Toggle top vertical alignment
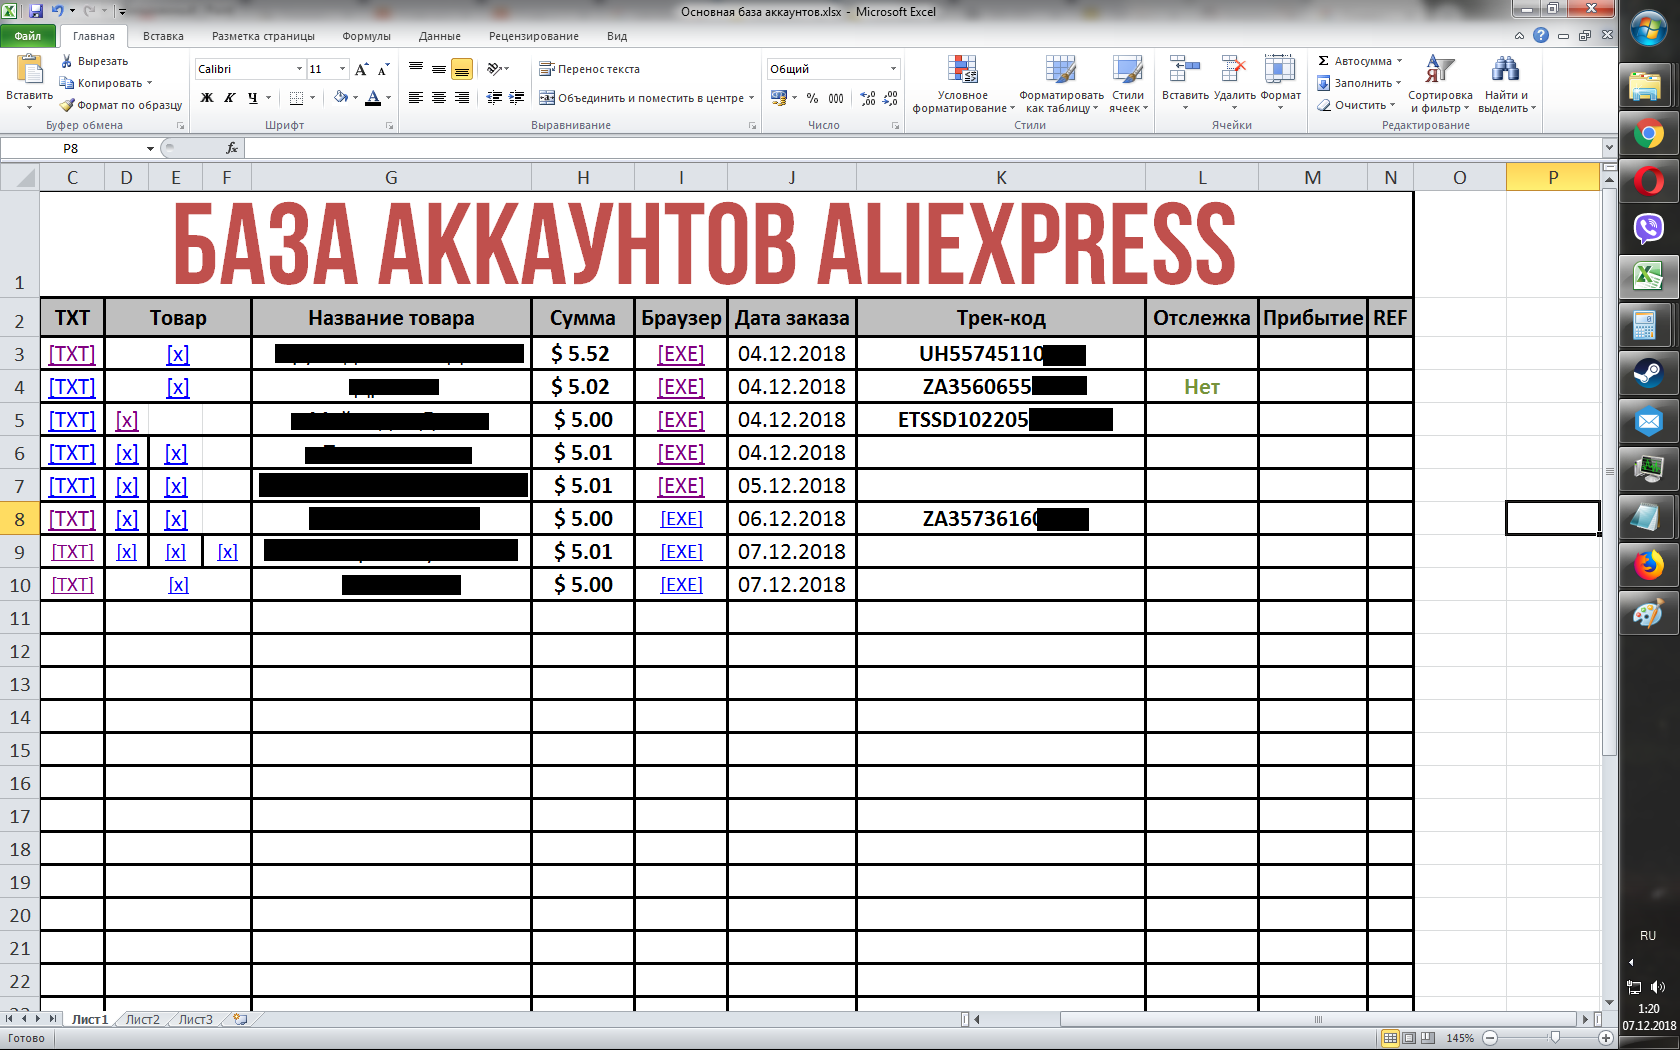Image resolution: width=1680 pixels, height=1050 pixels. [x=416, y=69]
